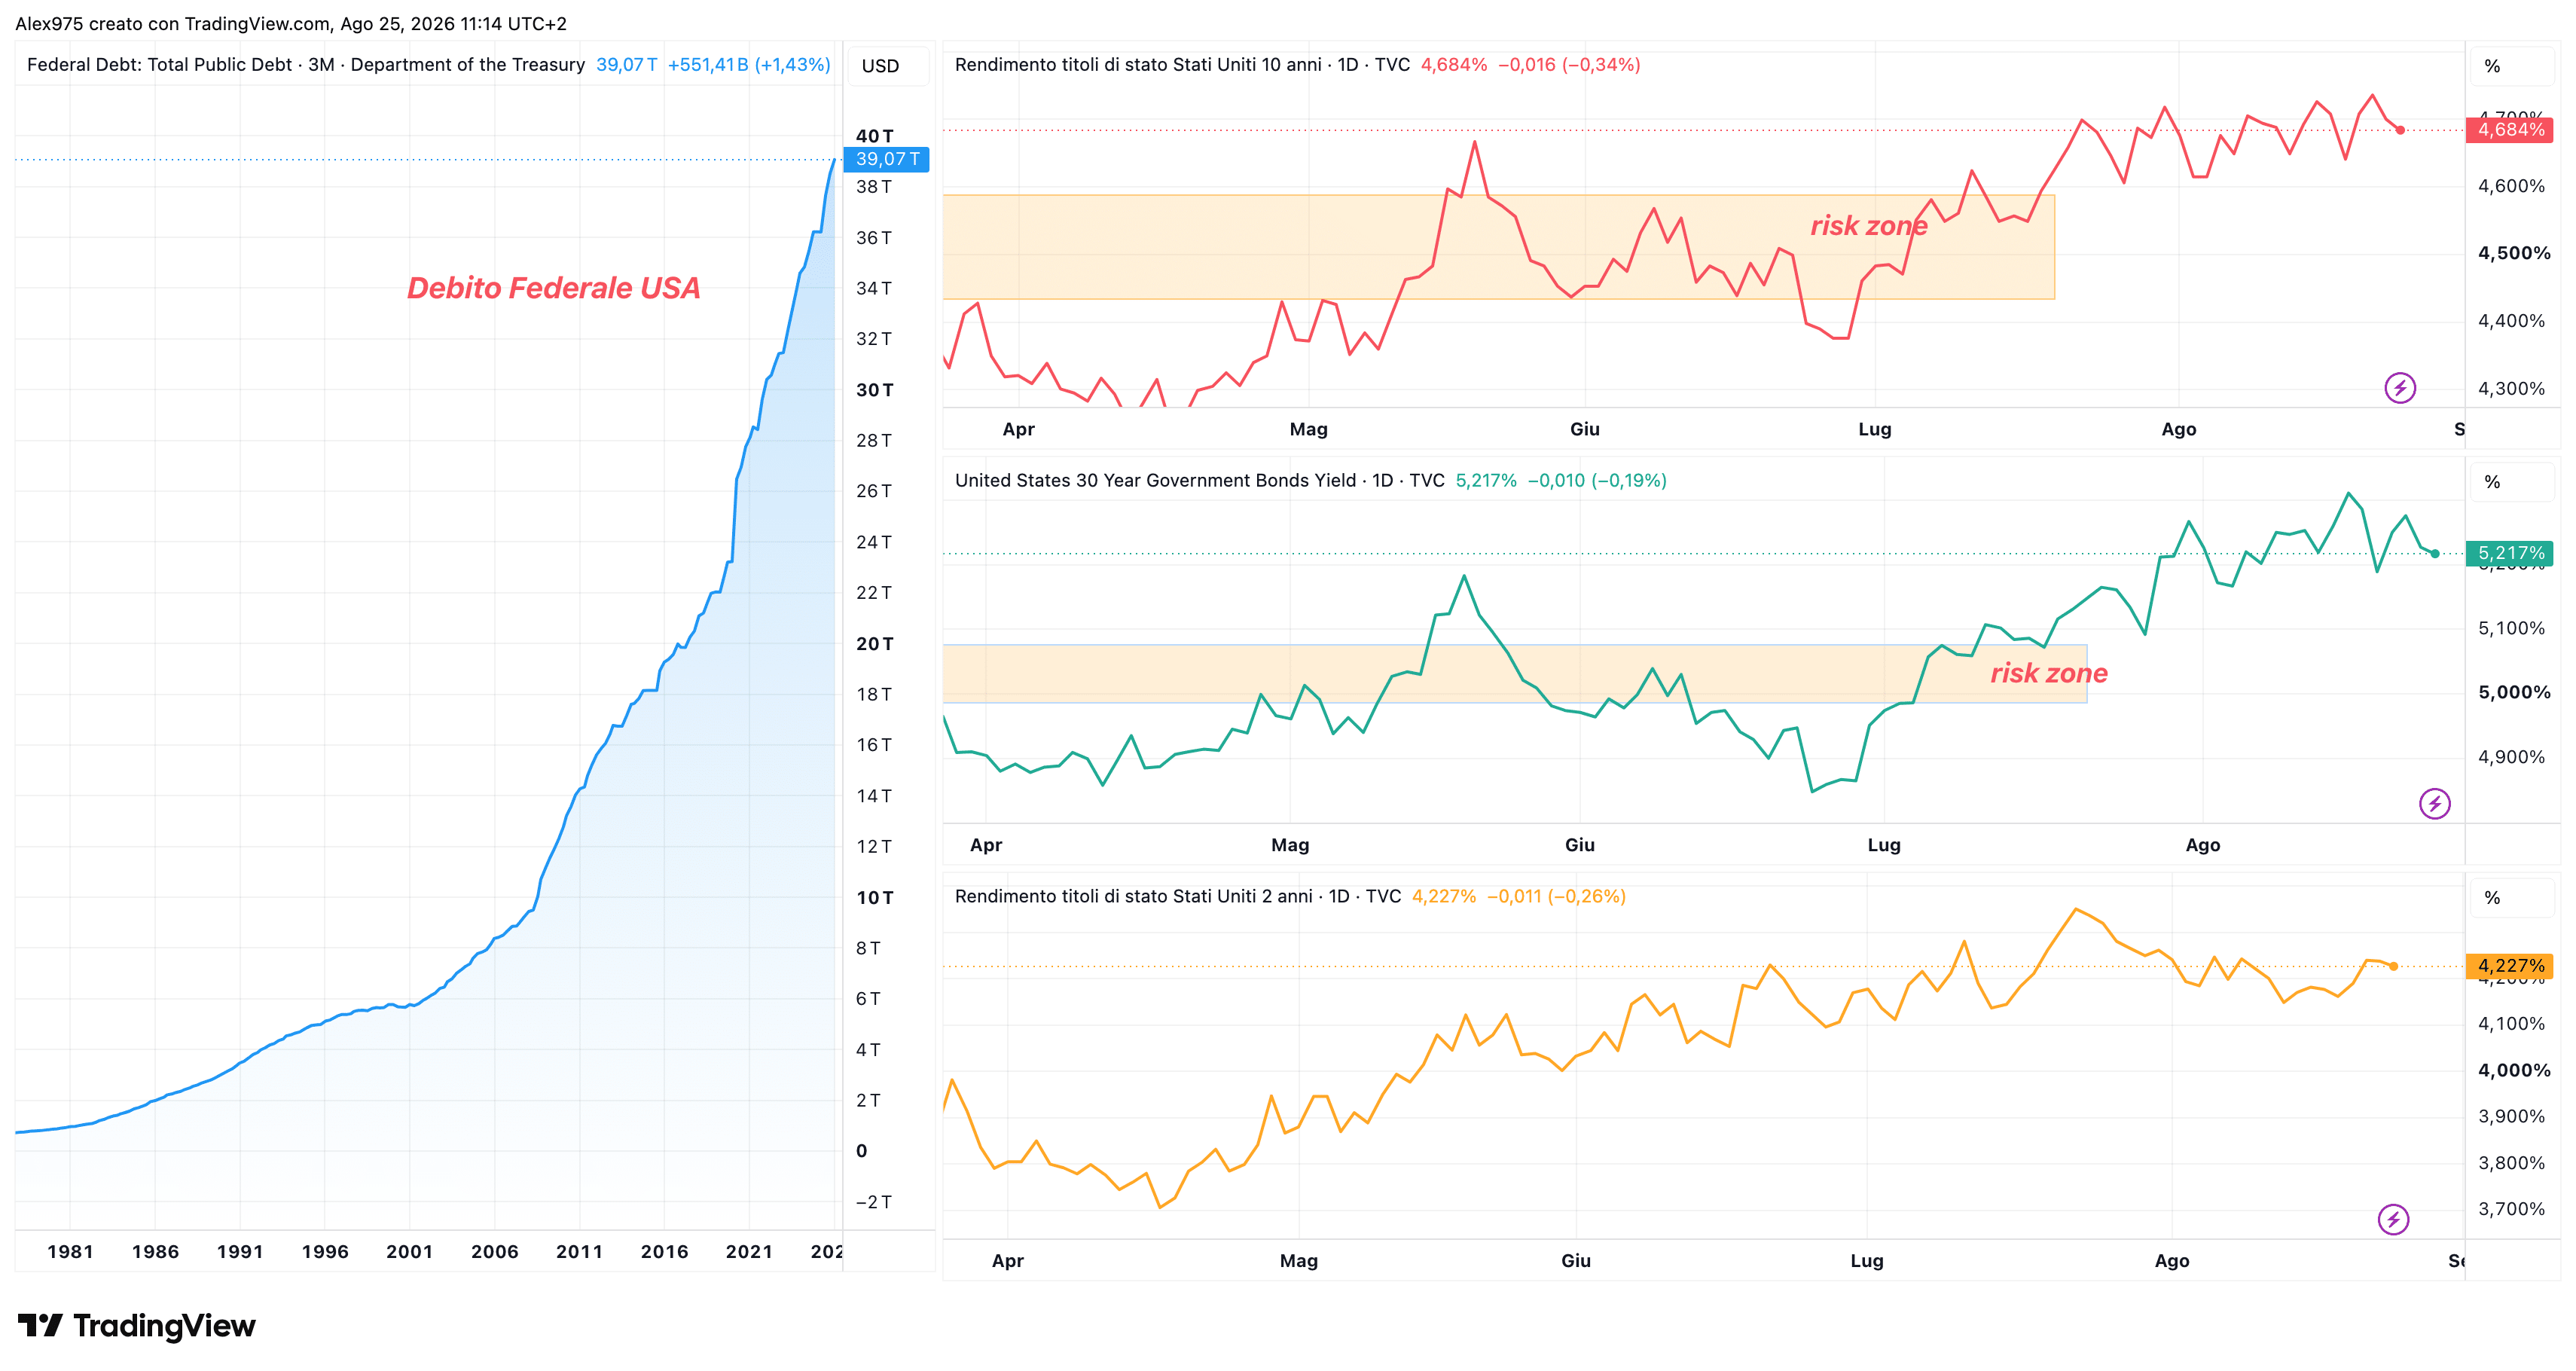The image size is (2576, 1371).
Task: Click the 'Ago' label on the 2-year chart time axis
Action: [x=2172, y=1261]
